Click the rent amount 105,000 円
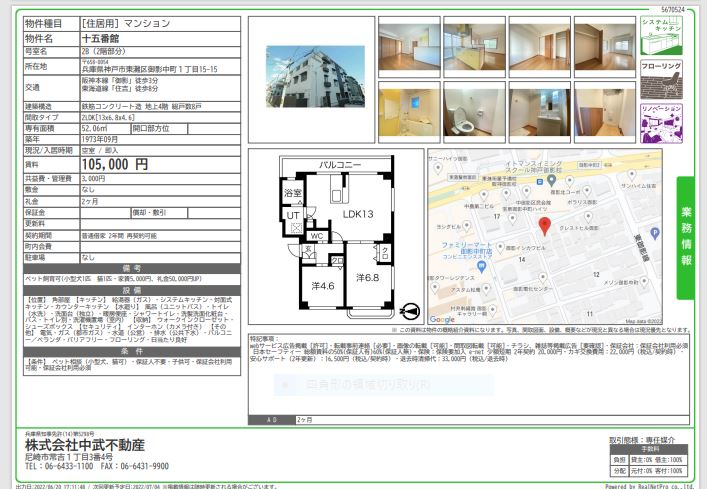This screenshot has width=707, height=489. (x=115, y=165)
